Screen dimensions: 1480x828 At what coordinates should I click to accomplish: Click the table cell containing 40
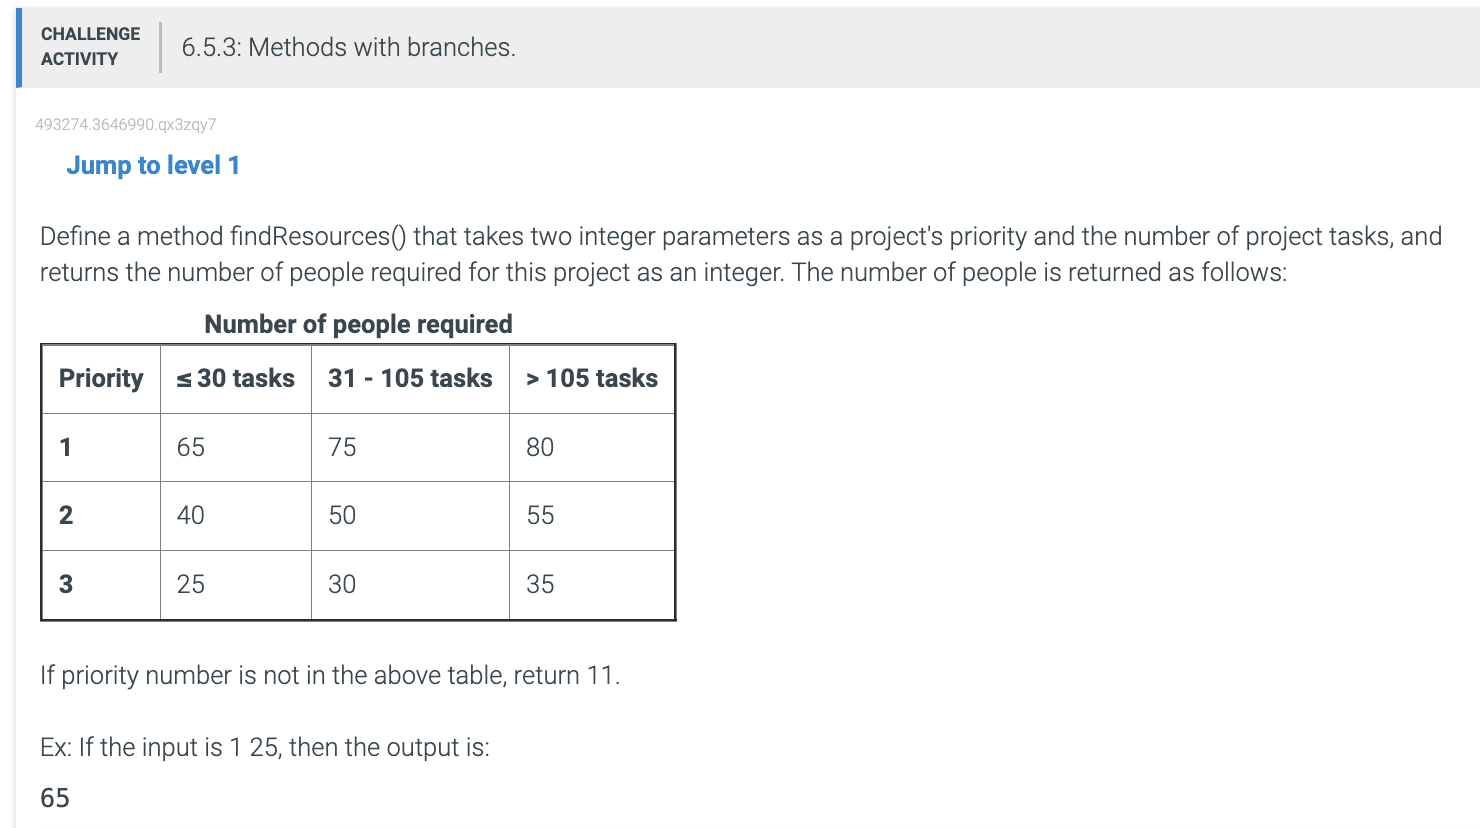[236, 516]
